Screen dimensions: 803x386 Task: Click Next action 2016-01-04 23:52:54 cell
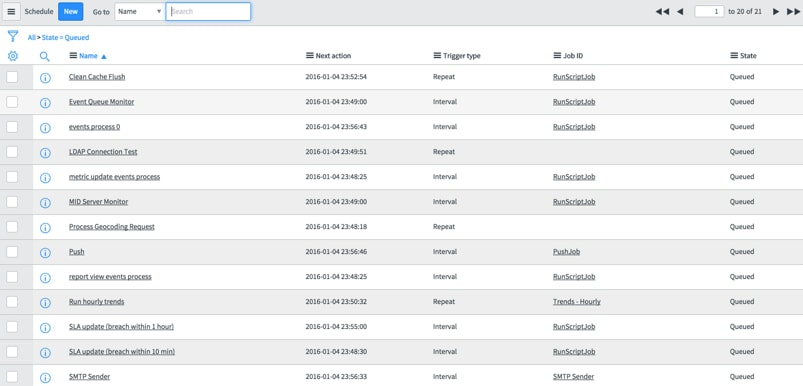click(x=336, y=77)
